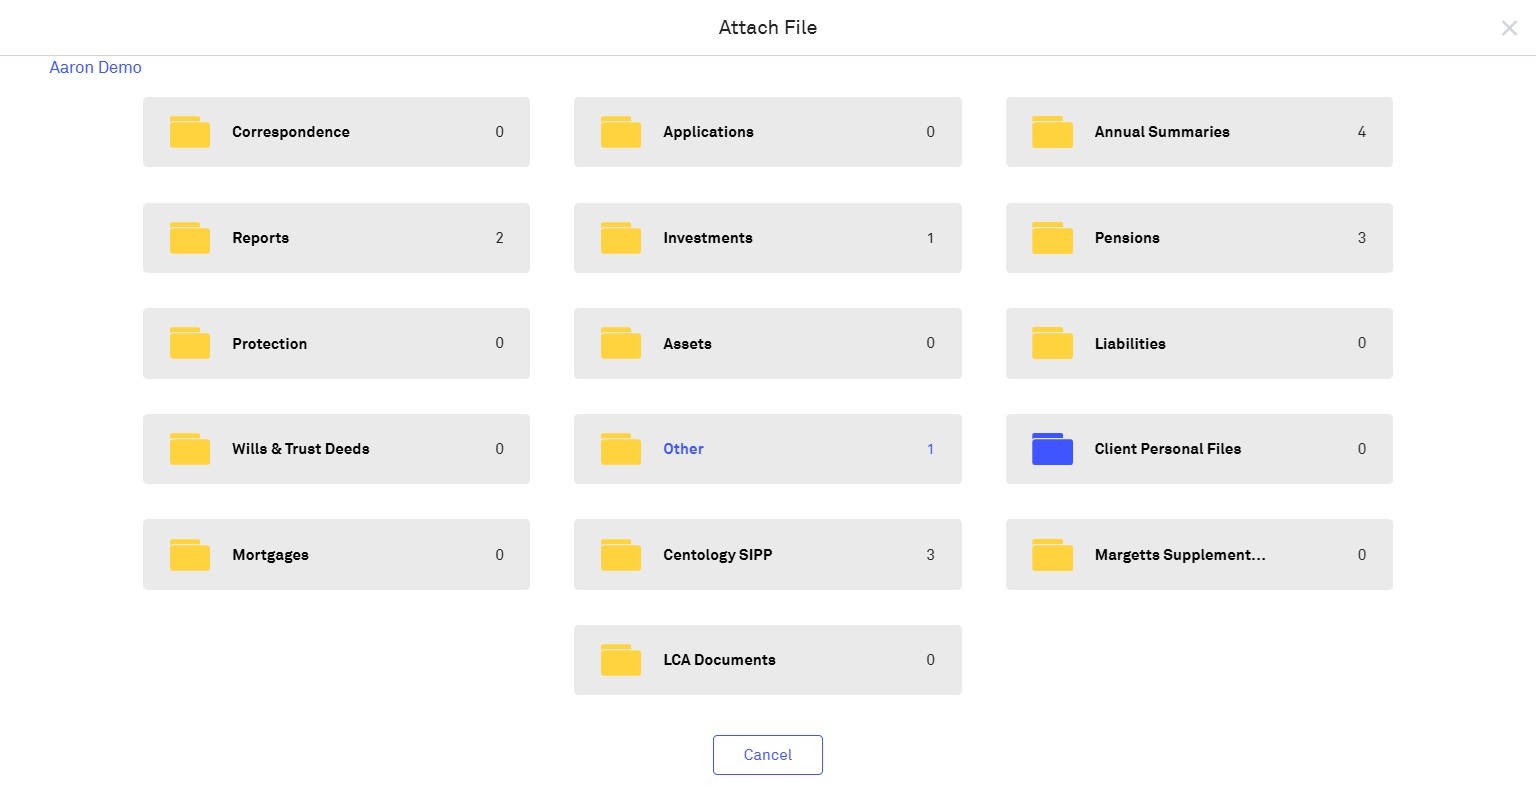Click the Mortgages folder icon
The height and width of the screenshot is (797, 1536).
[190, 555]
